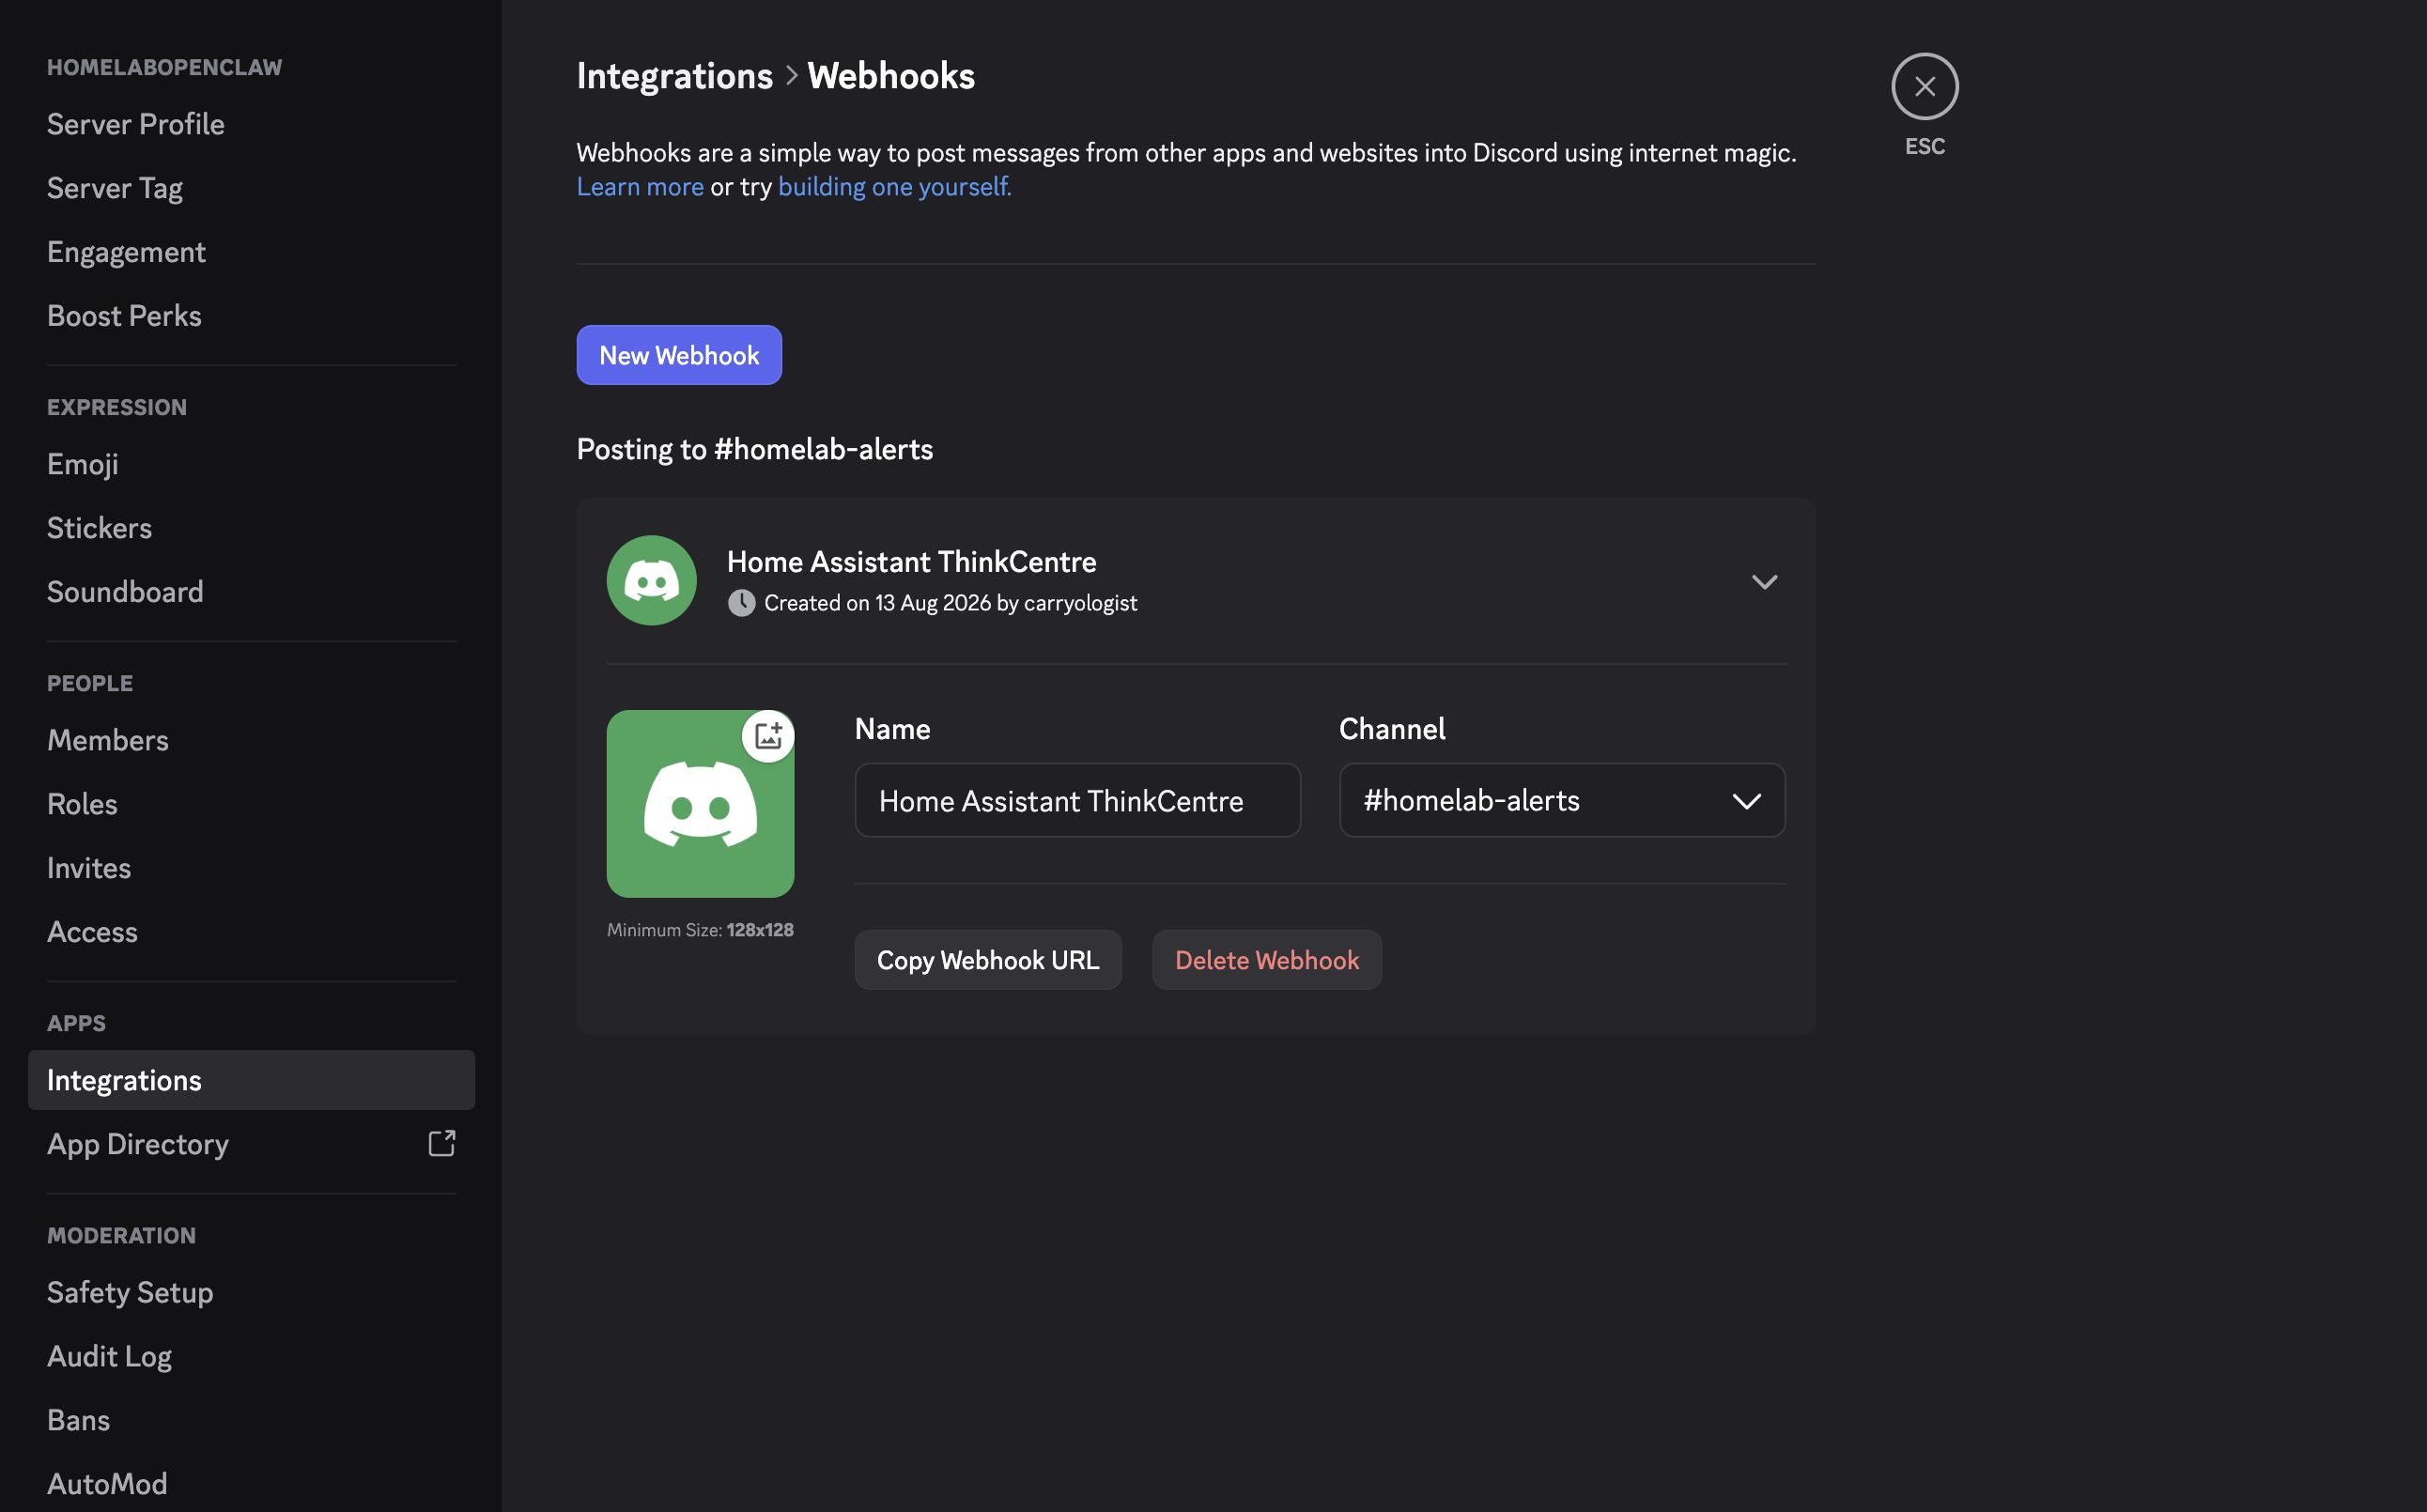2427x1512 pixels.
Task: Click the green Discord avatar in the webhook header
Action: (652, 581)
